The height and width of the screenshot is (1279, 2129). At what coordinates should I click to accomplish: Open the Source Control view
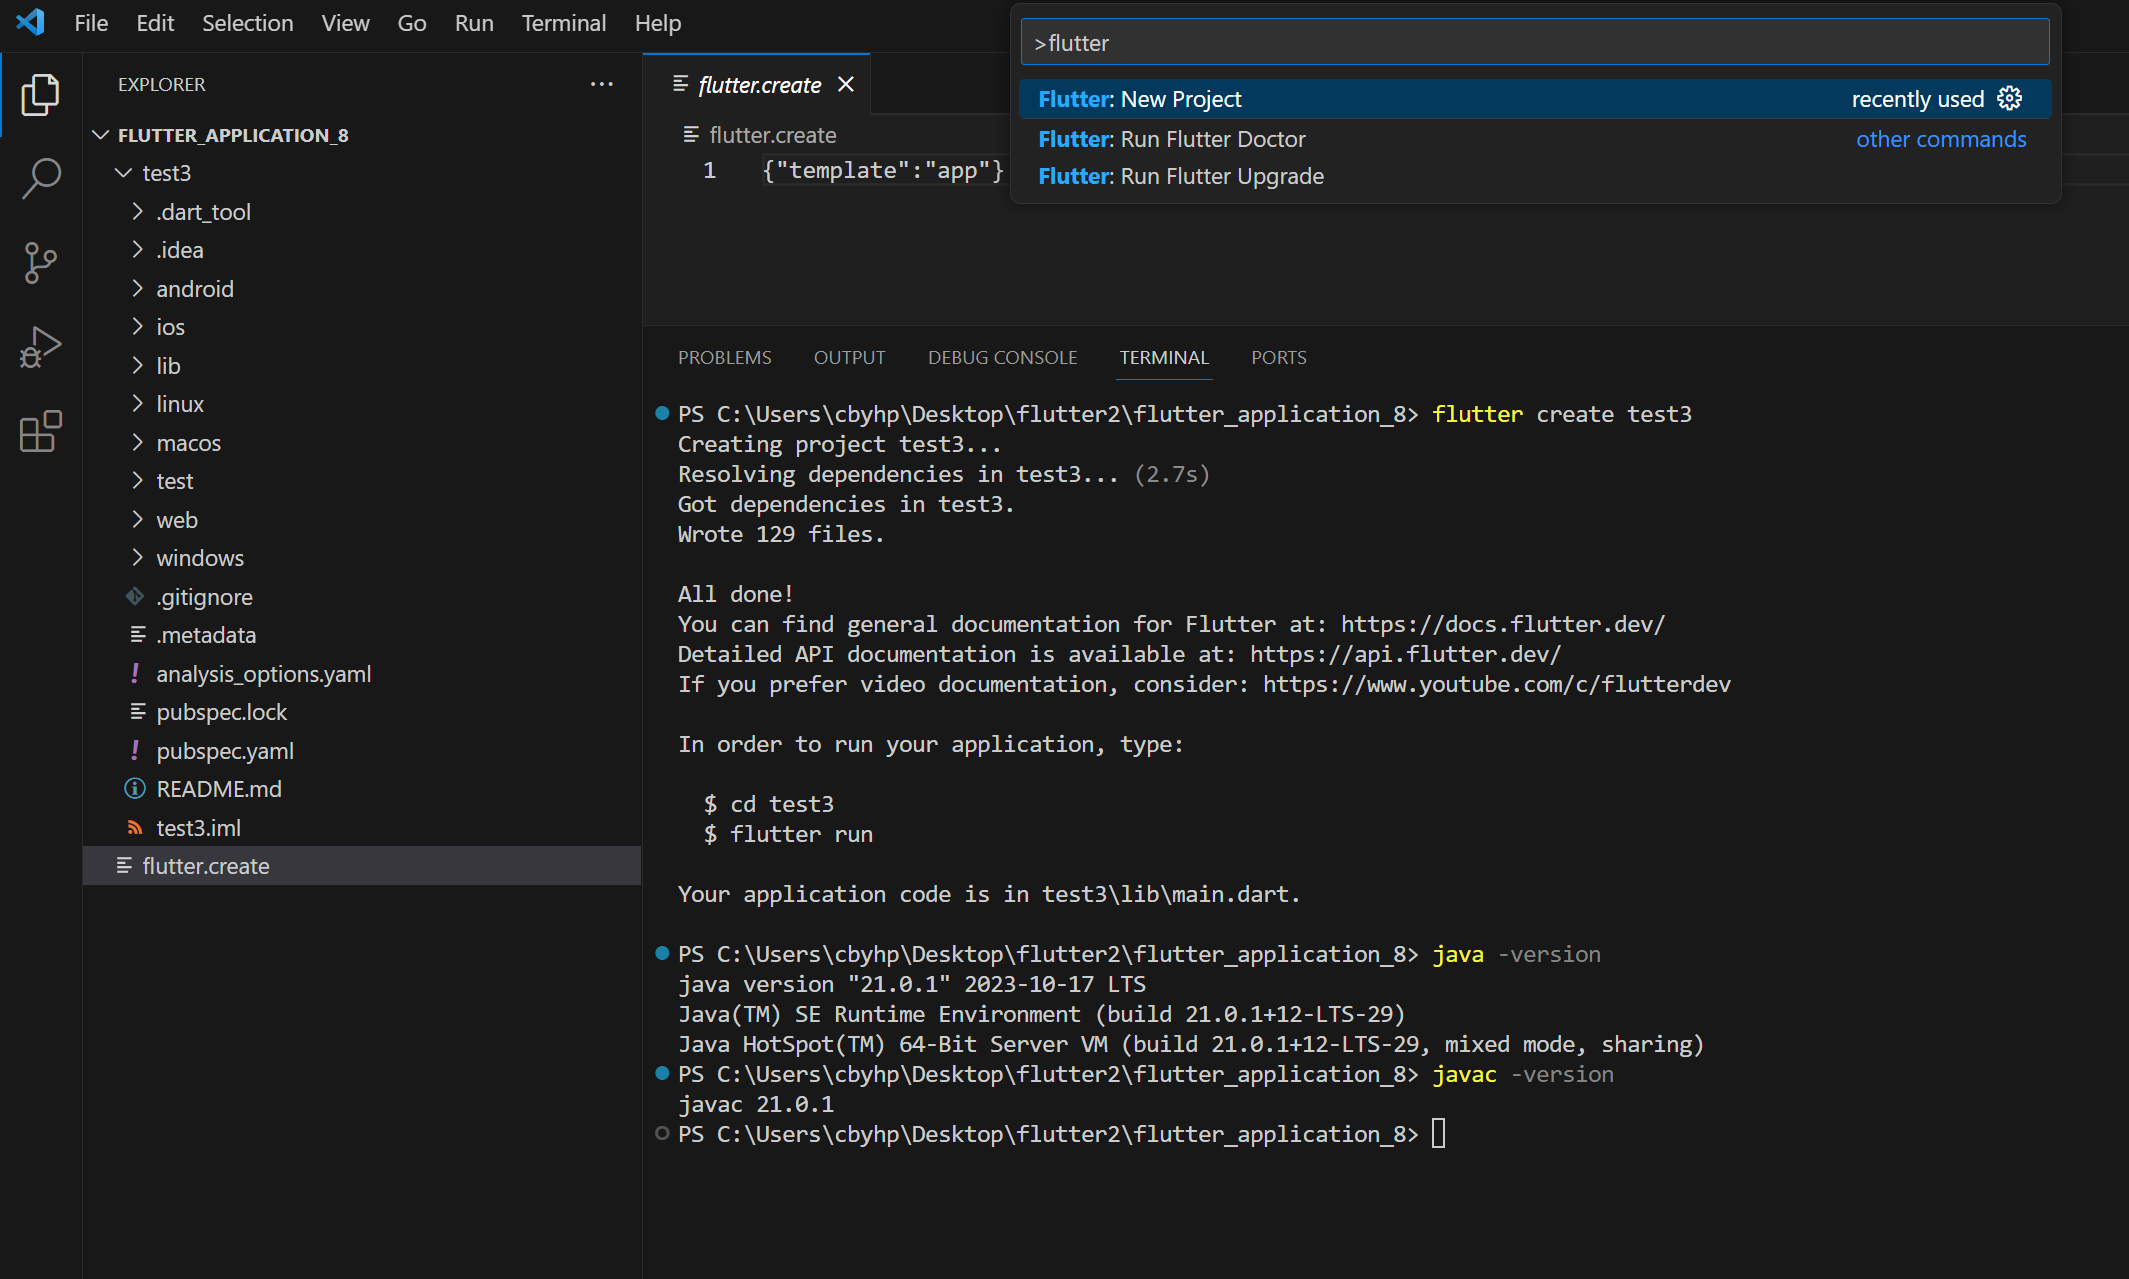coord(40,262)
